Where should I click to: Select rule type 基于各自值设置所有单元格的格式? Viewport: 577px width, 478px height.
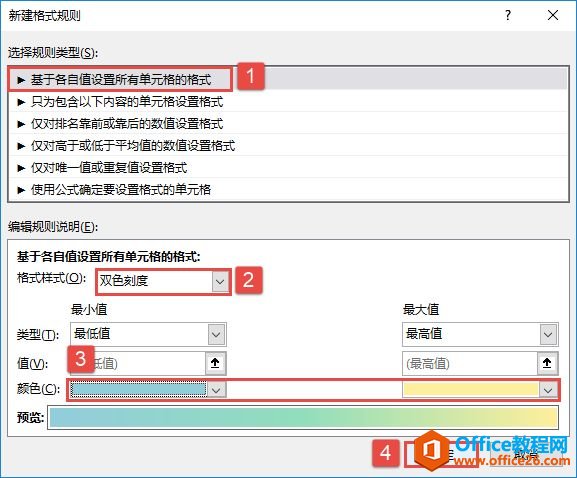[288, 79]
